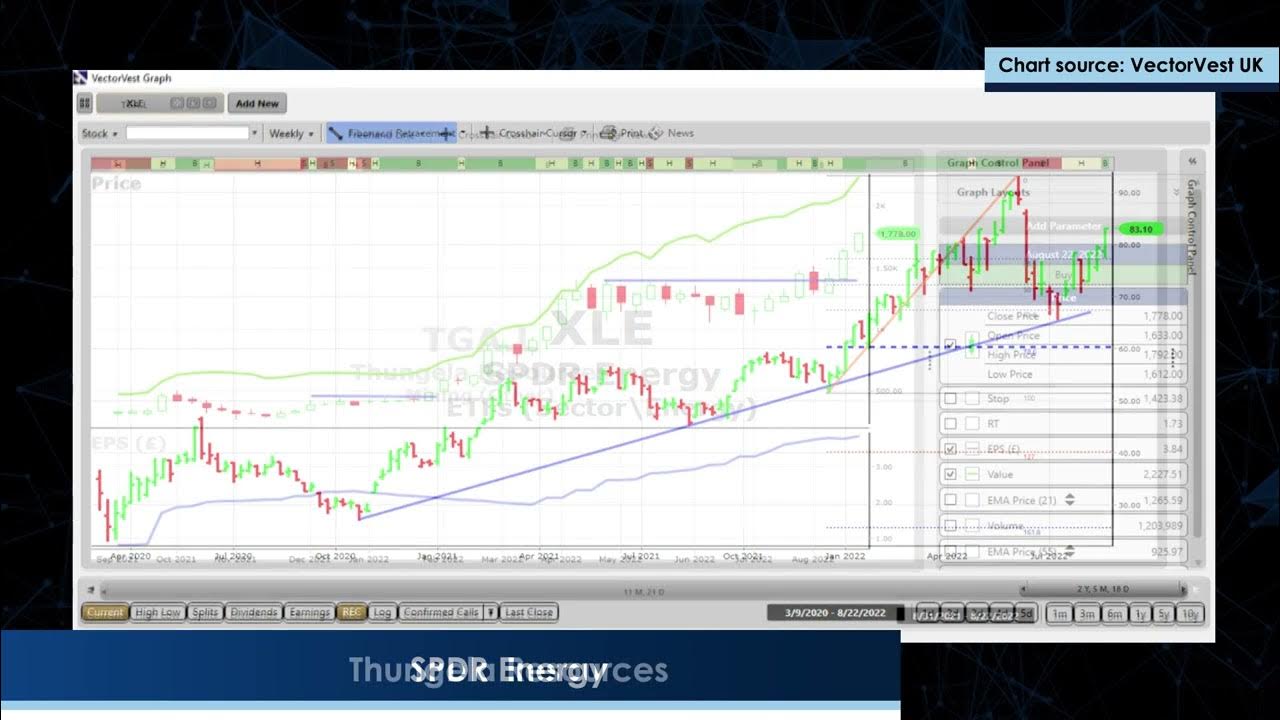Click the EPS line style swatch
The height and width of the screenshot is (720, 1280).
(972, 449)
